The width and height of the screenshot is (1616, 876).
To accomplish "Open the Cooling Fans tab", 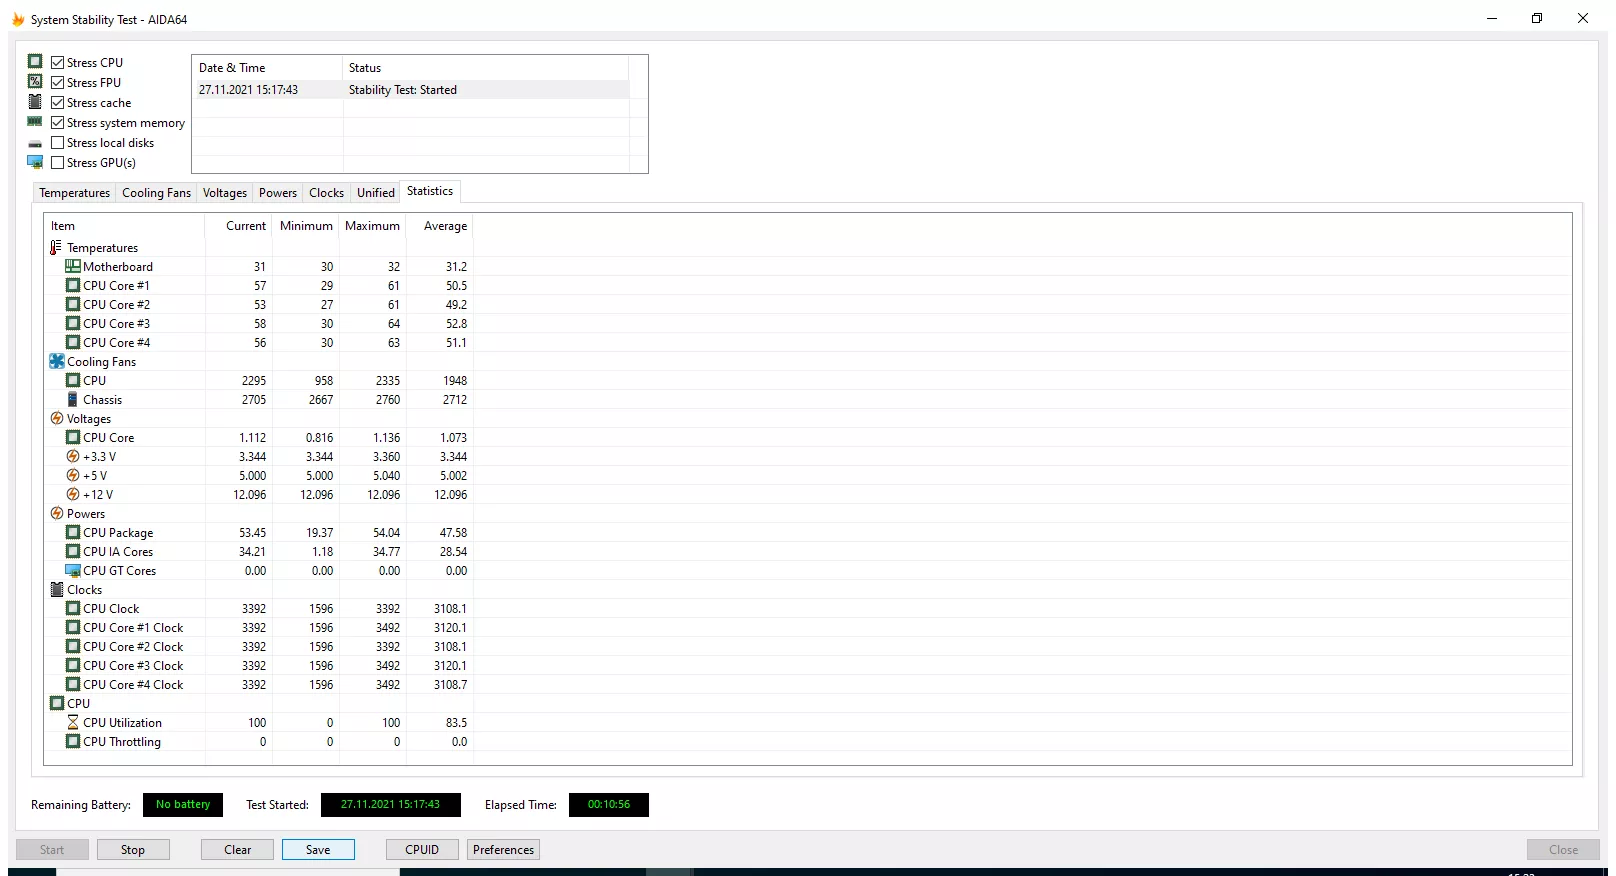I will pos(156,193).
